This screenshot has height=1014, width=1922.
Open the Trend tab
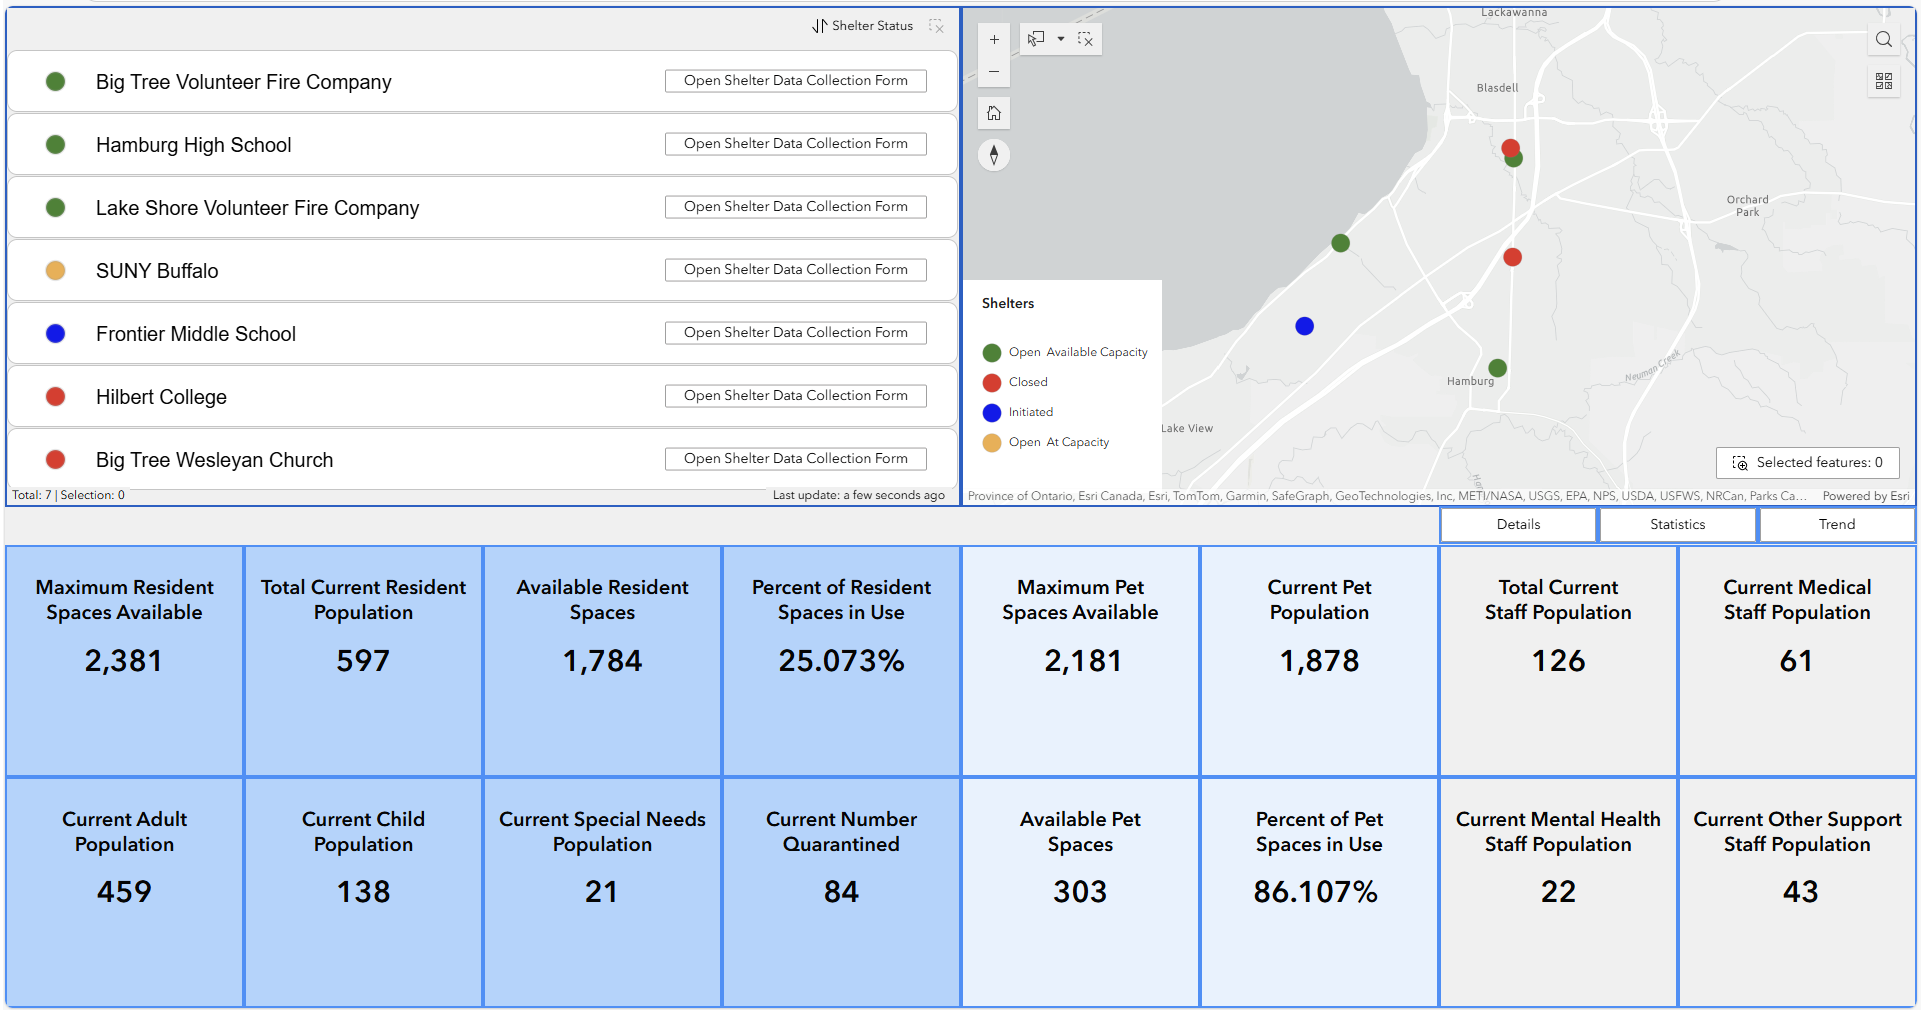[x=1836, y=524]
